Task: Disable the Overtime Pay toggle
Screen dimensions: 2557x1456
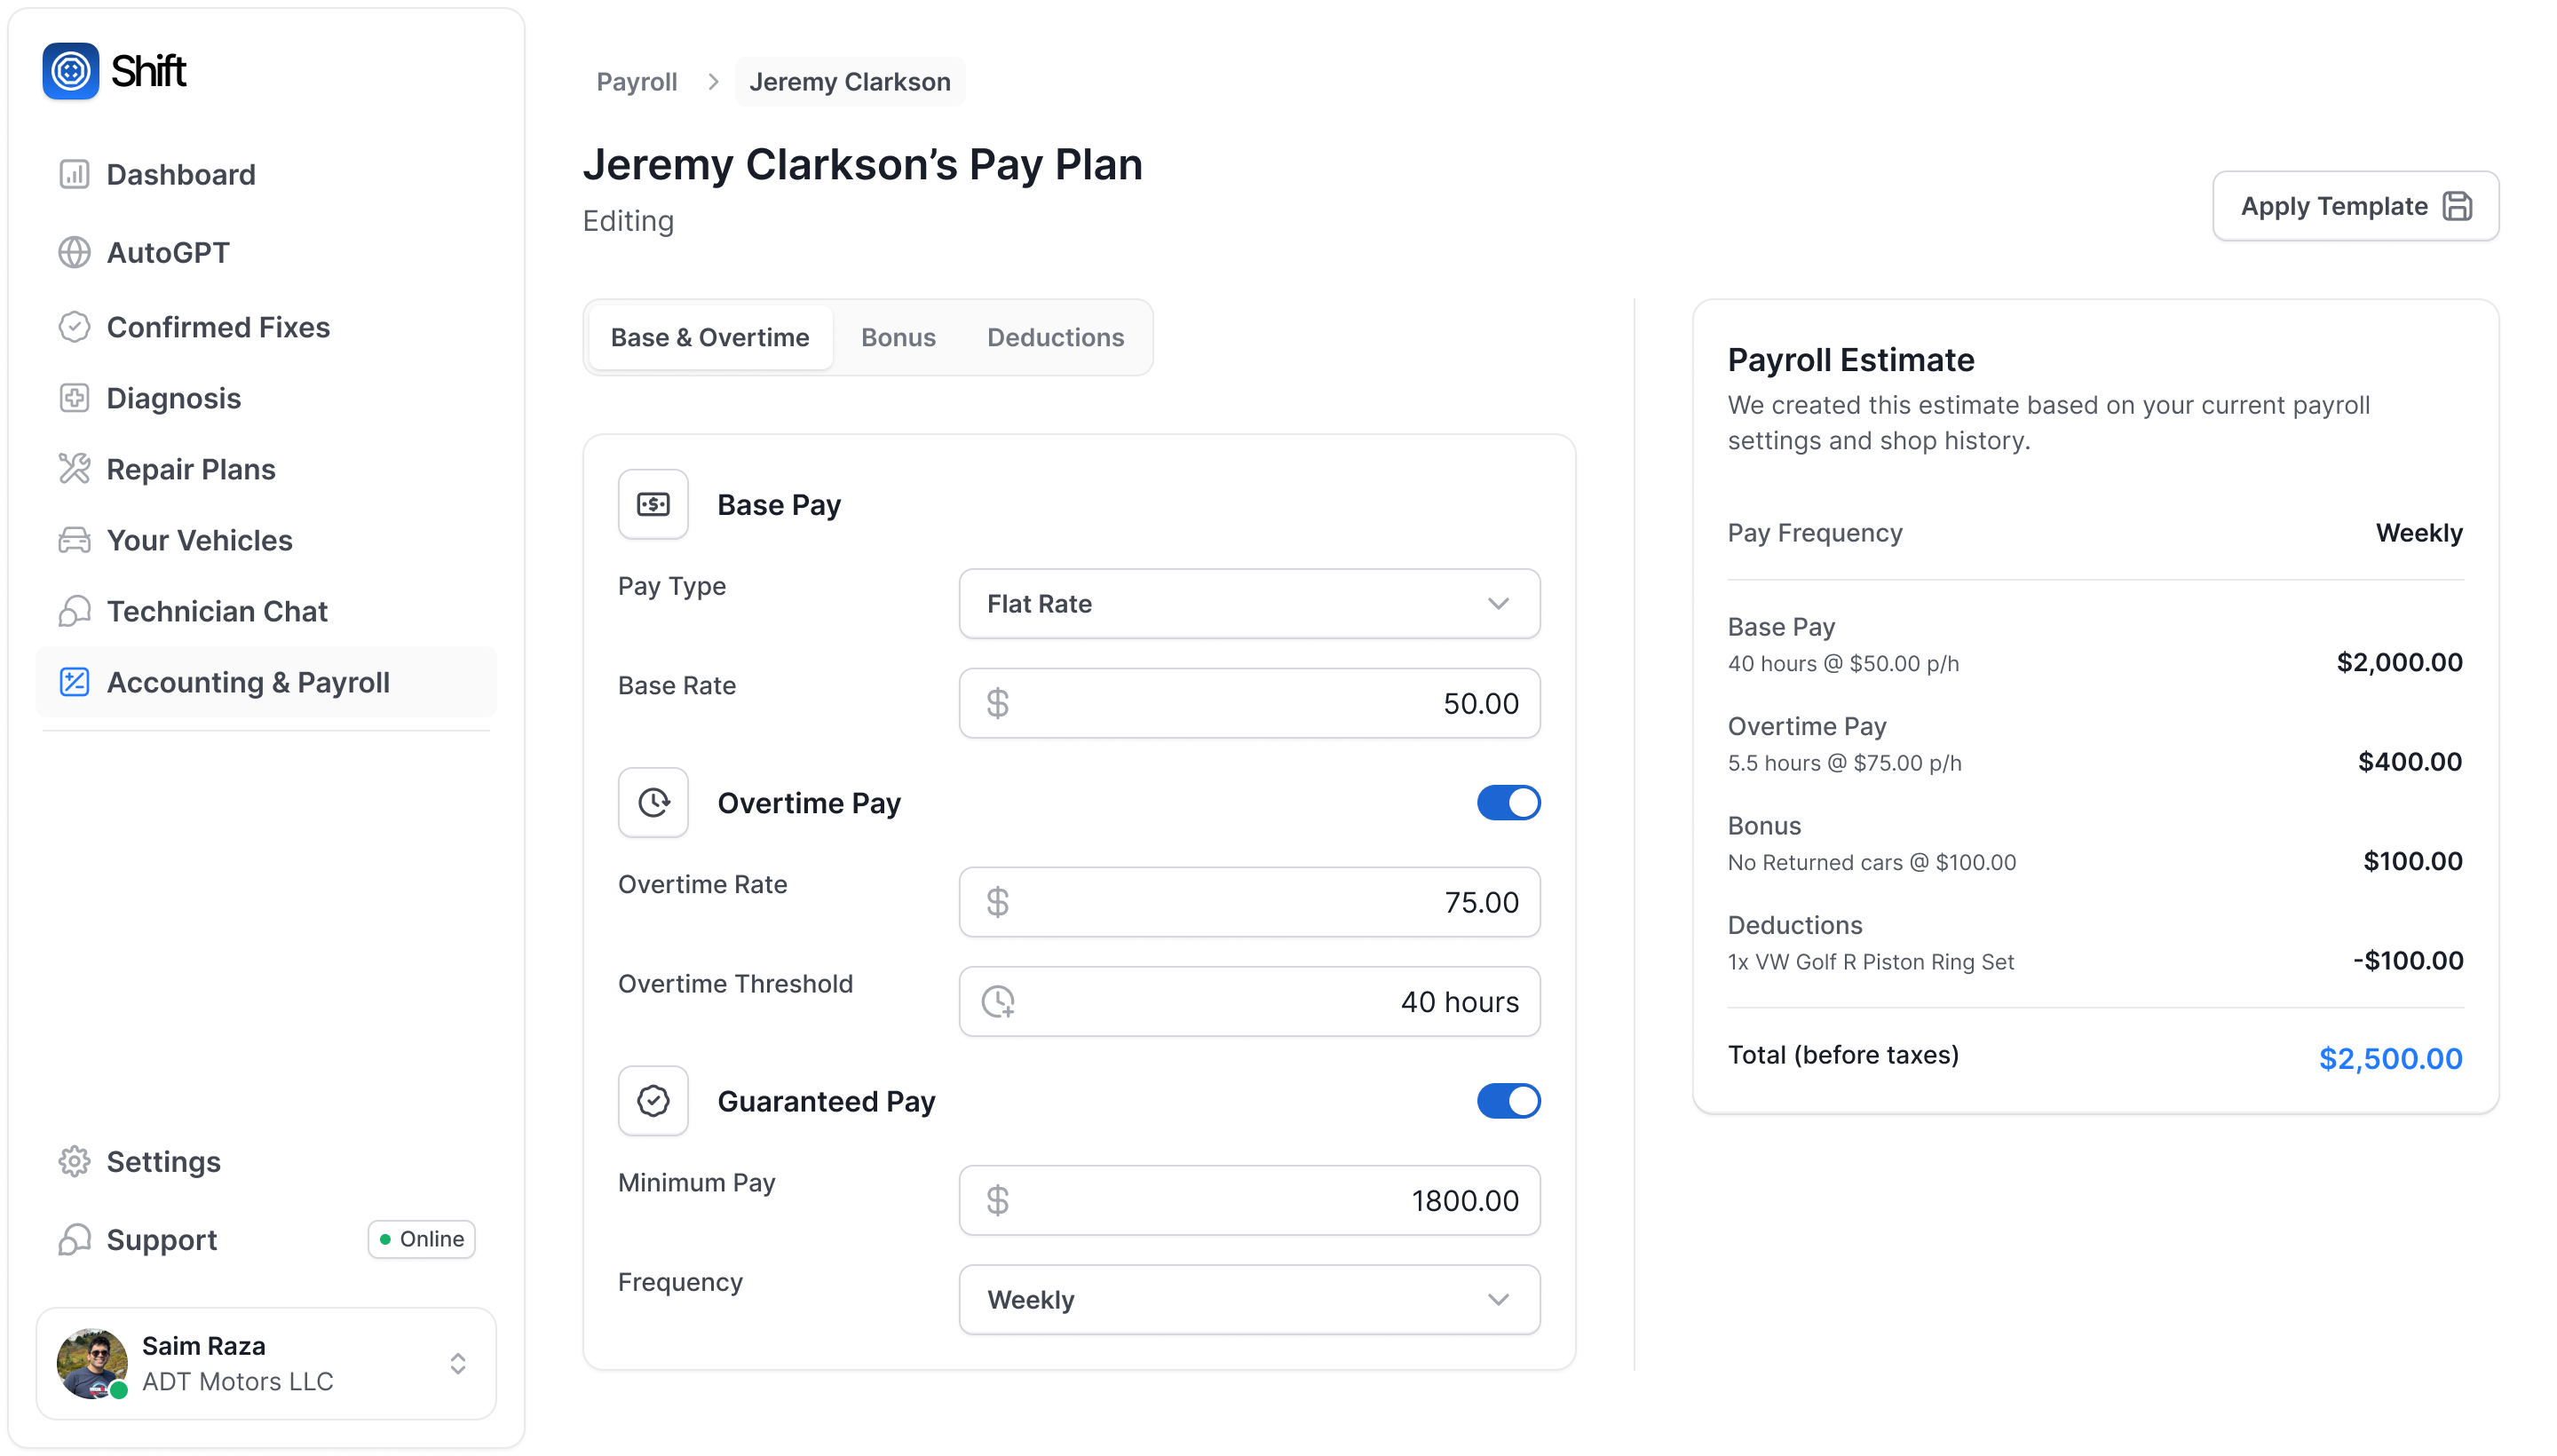Action: coord(1507,803)
